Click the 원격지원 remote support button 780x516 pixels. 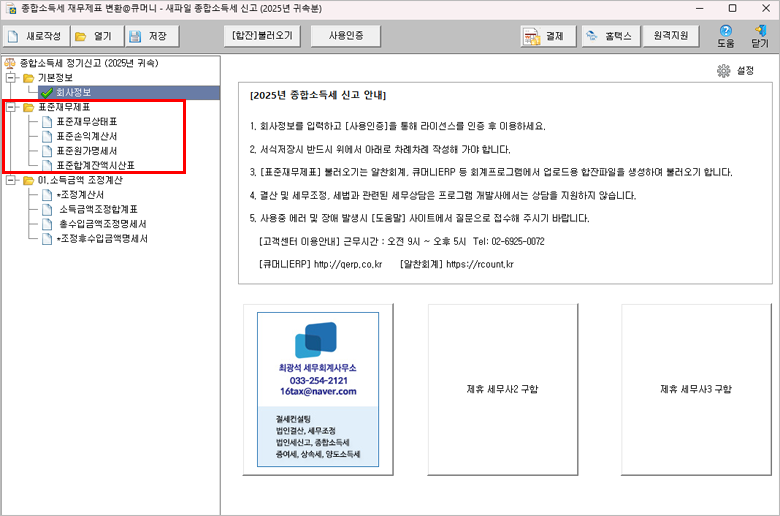tap(671, 36)
